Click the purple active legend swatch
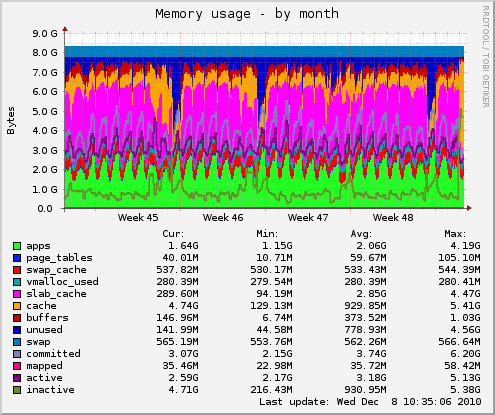 pos(17,378)
